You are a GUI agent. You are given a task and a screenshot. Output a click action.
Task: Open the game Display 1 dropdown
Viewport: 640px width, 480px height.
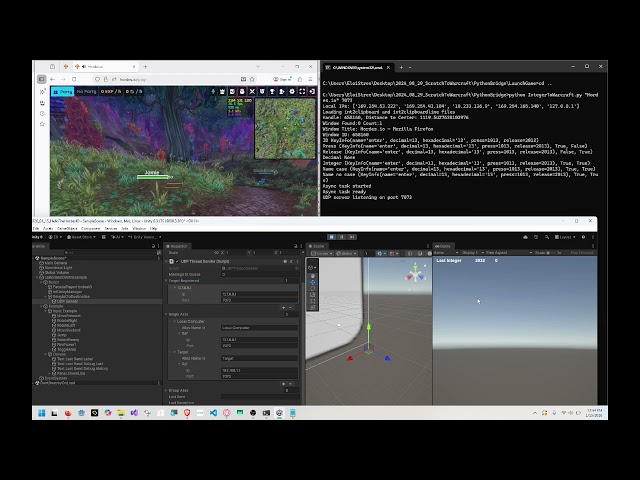pyautogui.click(x=472, y=253)
